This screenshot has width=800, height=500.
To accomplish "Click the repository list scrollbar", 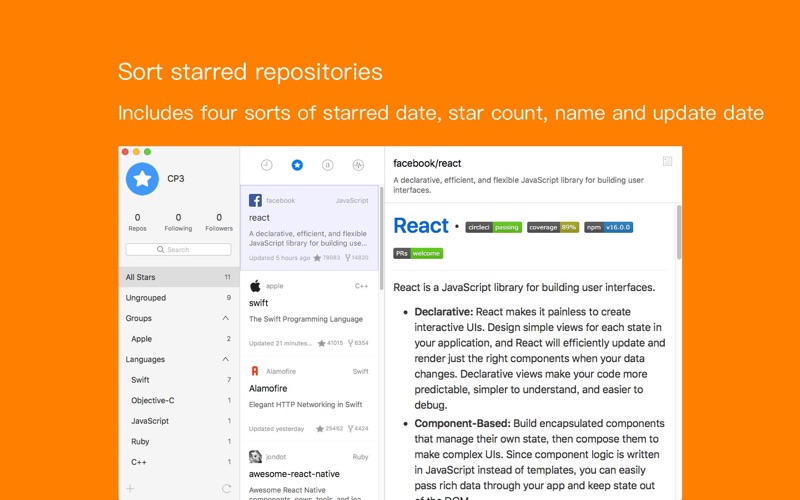I will tap(381, 238).
